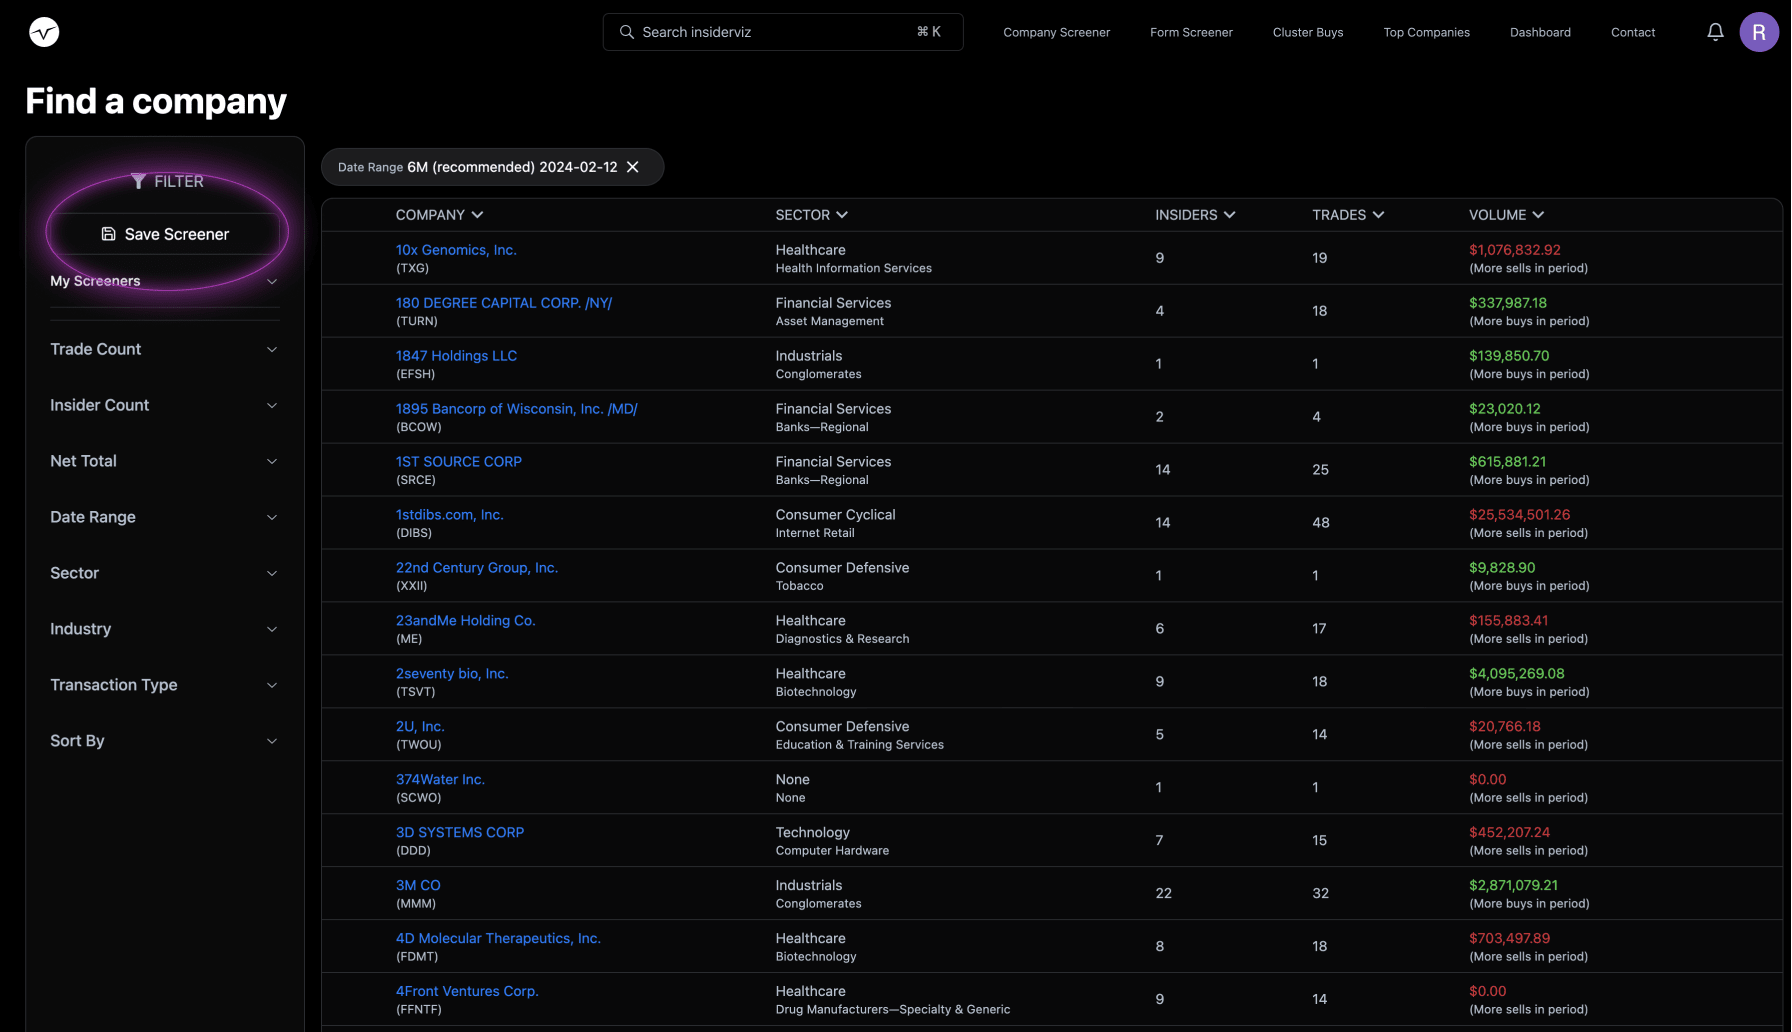Screen dimensions: 1792x1032
Task: Open 10x Genomics, Inc. company link
Action: coord(456,250)
